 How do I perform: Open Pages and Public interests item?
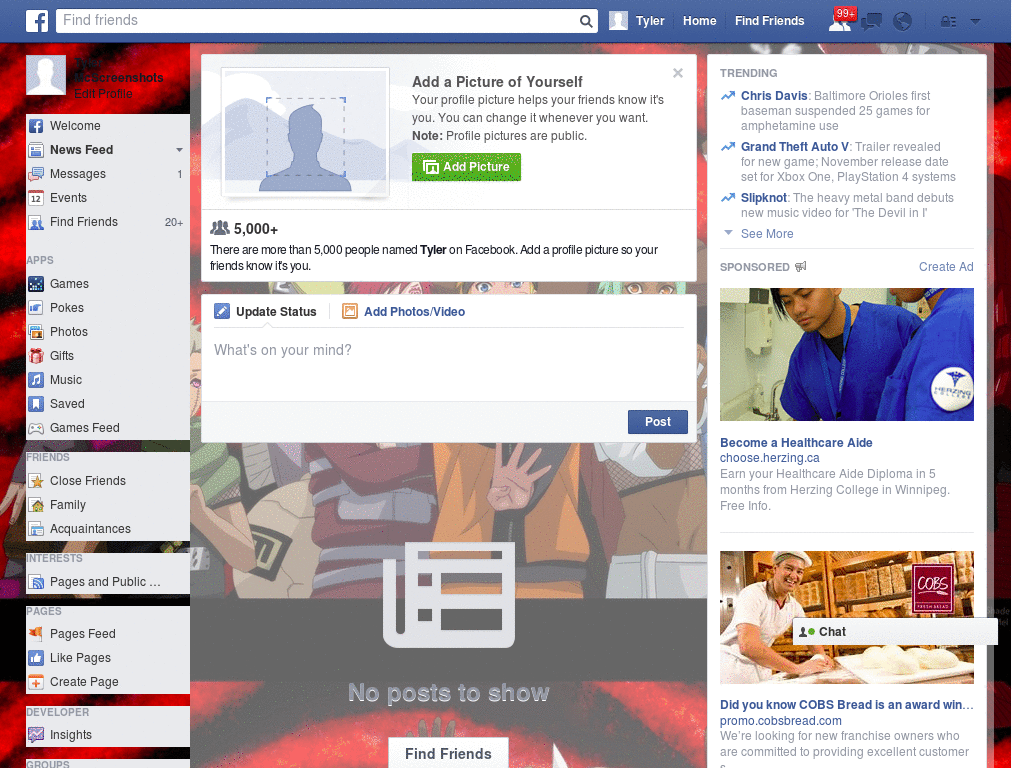pos(108,582)
